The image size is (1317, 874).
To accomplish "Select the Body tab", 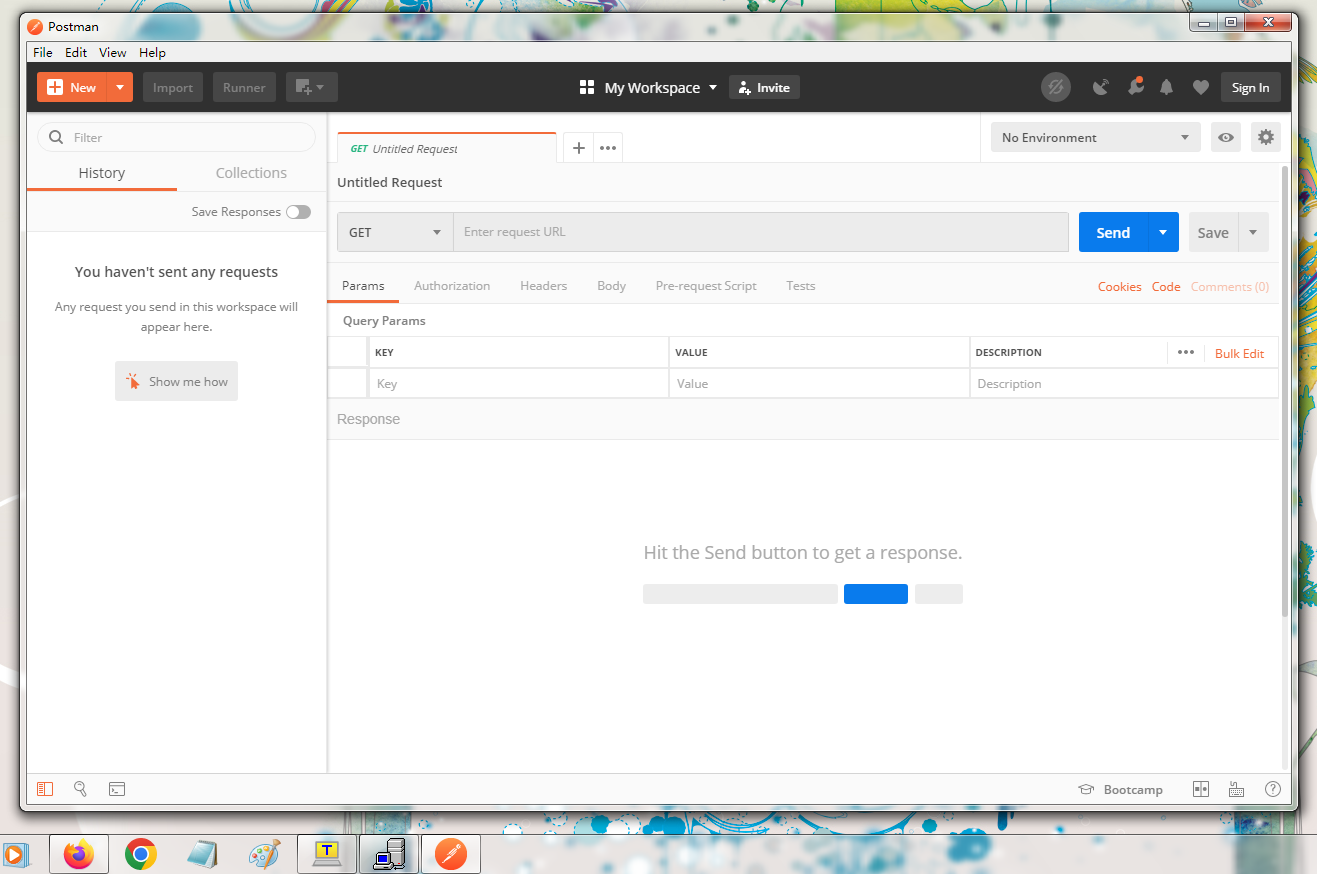I will [611, 286].
